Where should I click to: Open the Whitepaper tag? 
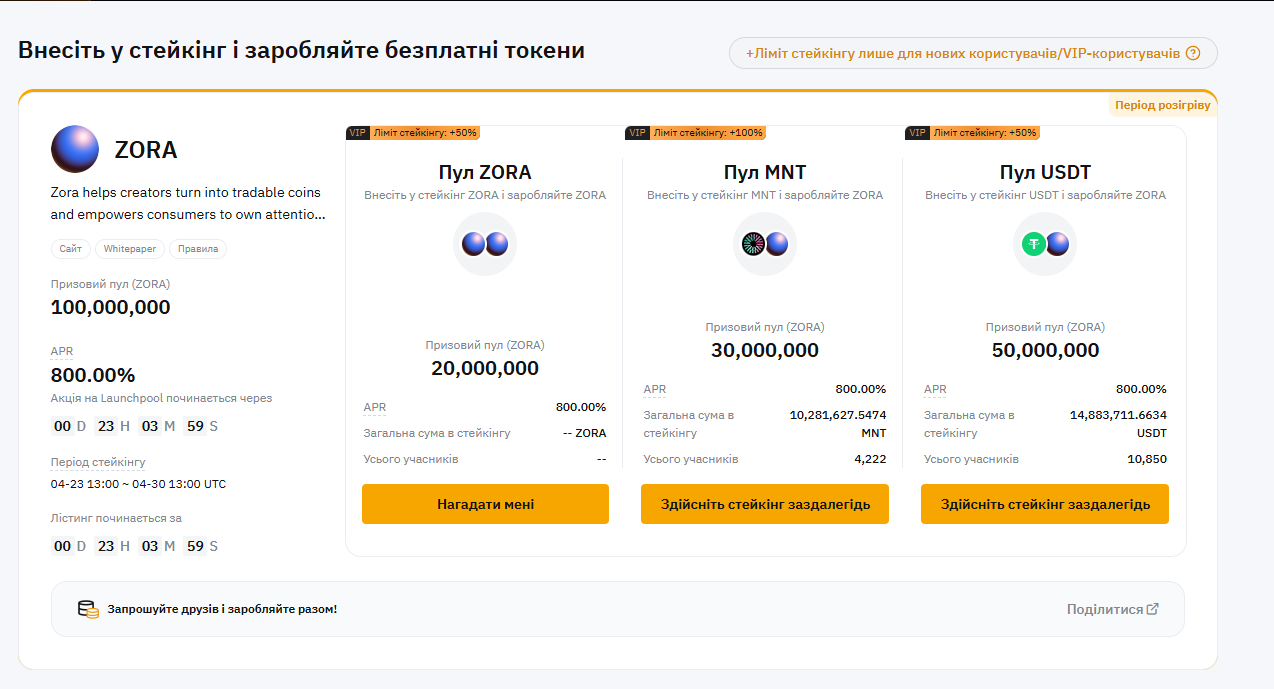click(x=130, y=249)
